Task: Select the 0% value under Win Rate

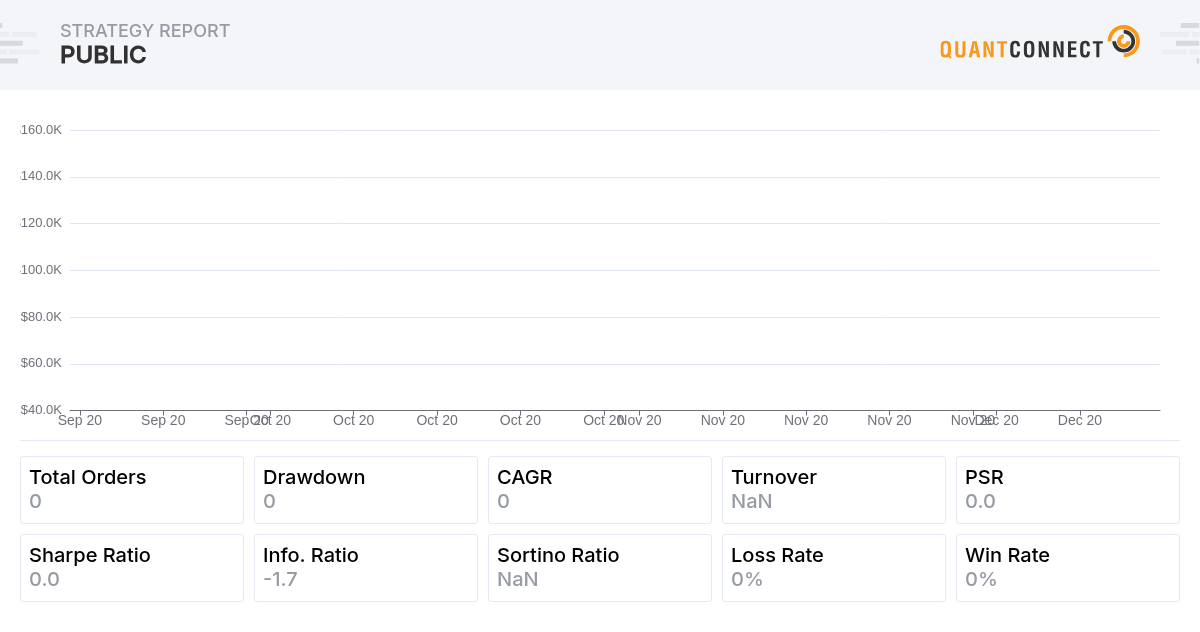Action: pyautogui.click(x=981, y=579)
